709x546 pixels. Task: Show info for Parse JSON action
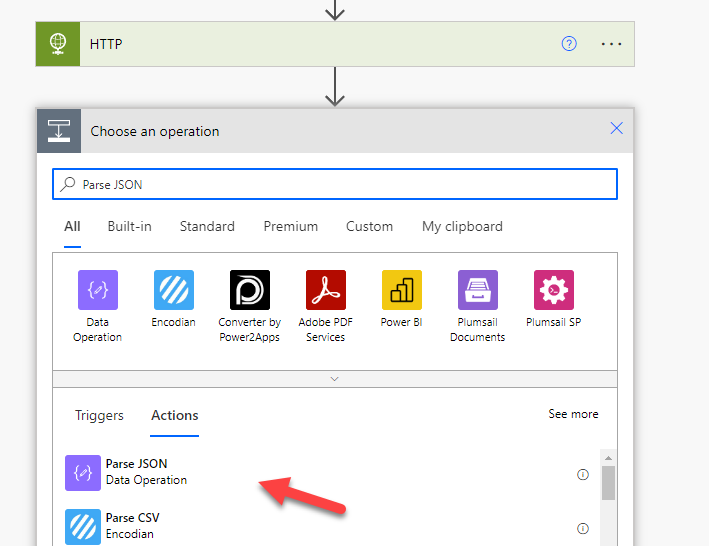(583, 474)
